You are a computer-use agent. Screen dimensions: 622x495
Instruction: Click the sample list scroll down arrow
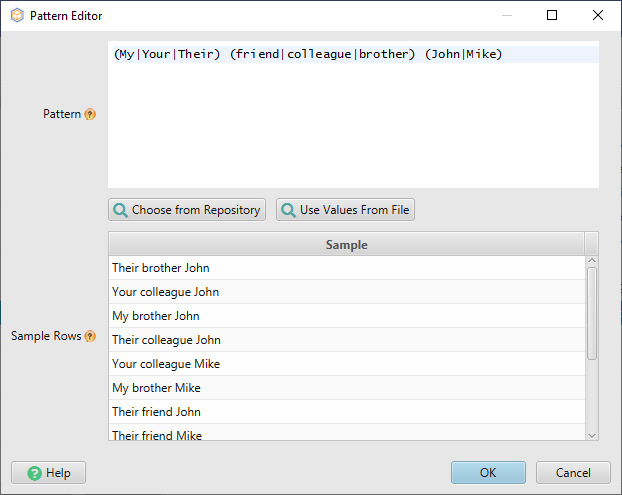point(592,434)
